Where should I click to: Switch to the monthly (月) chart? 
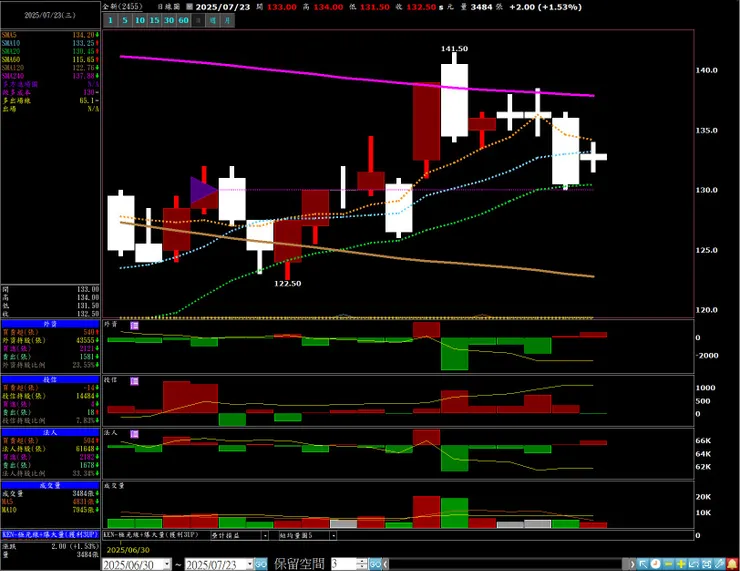(x=227, y=20)
